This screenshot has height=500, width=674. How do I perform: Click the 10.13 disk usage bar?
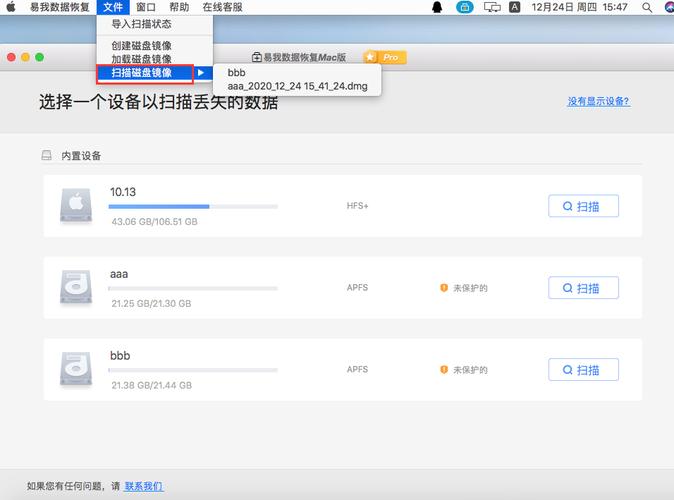pos(193,207)
